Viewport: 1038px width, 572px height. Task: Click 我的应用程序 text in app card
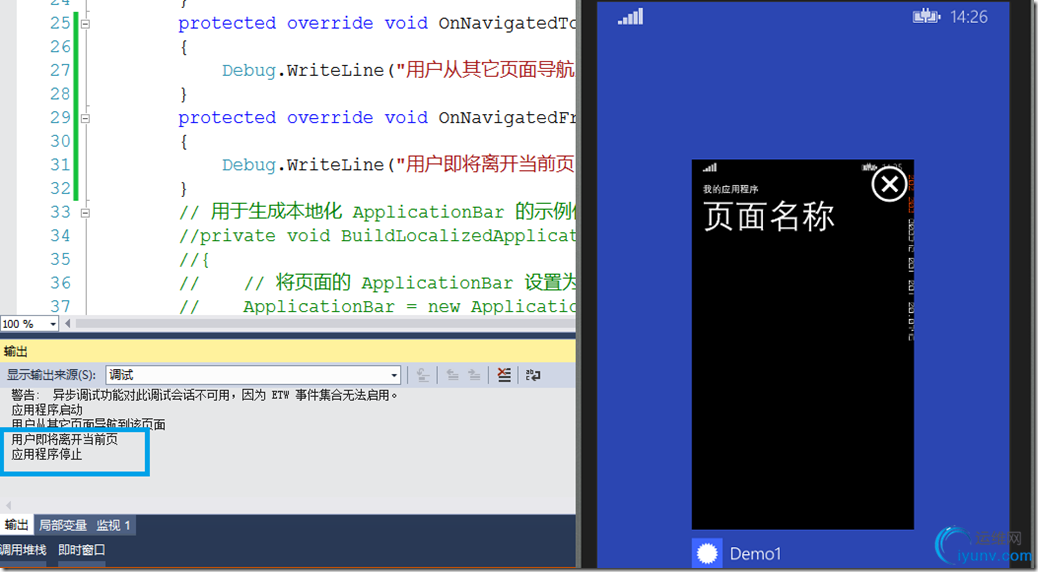click(x=731, y=189)
